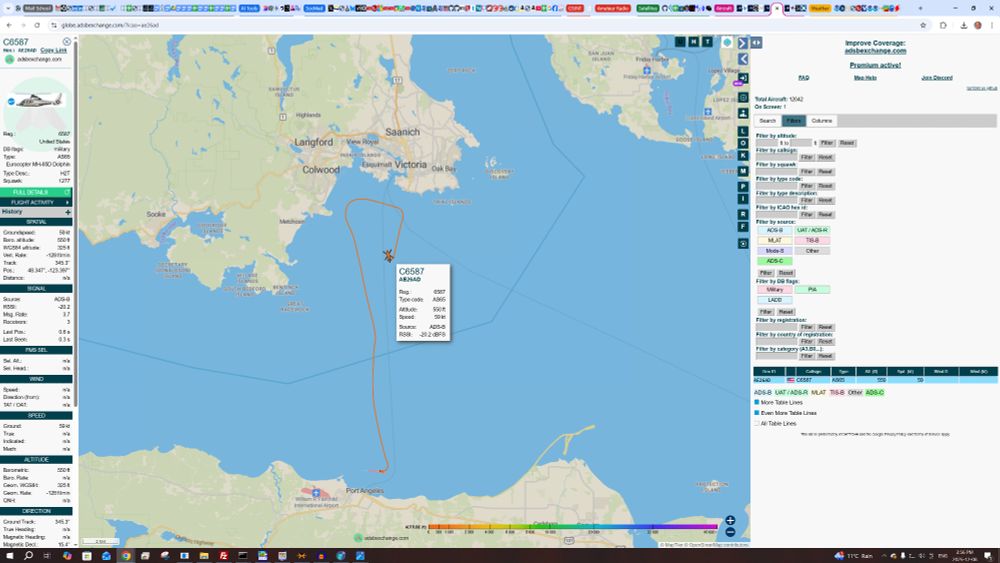Click the squawk filter input field
The image size is (1000, 563).
click(x=776, y=172)
